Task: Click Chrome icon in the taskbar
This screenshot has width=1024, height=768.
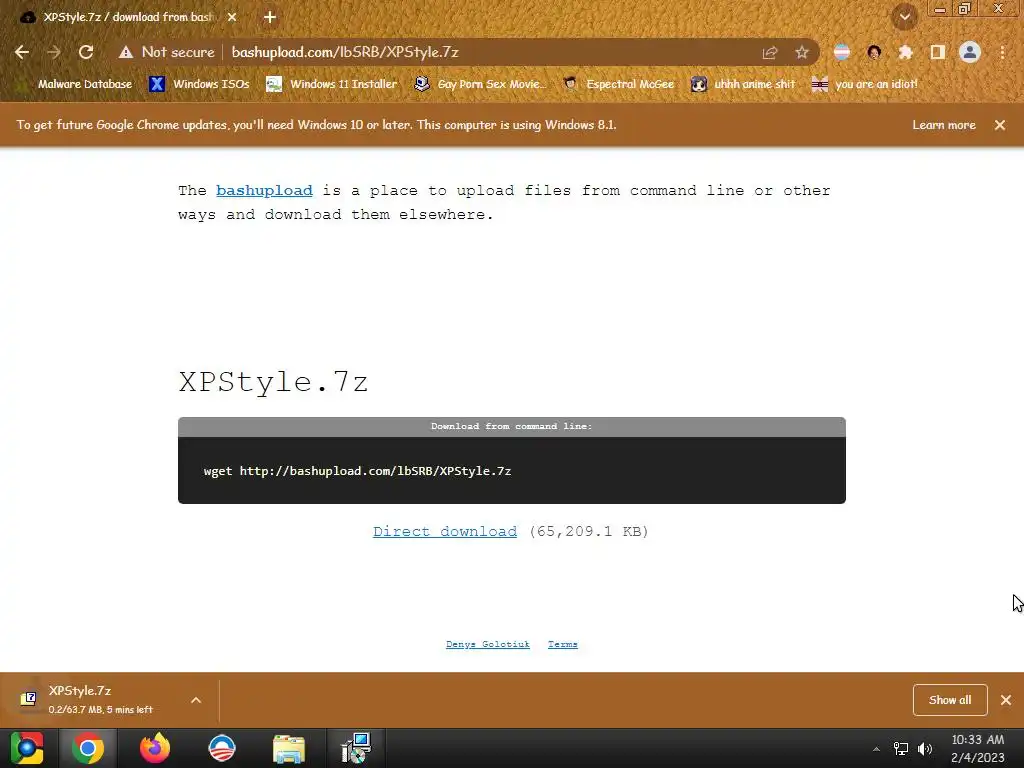Action: tap(88, 748)
